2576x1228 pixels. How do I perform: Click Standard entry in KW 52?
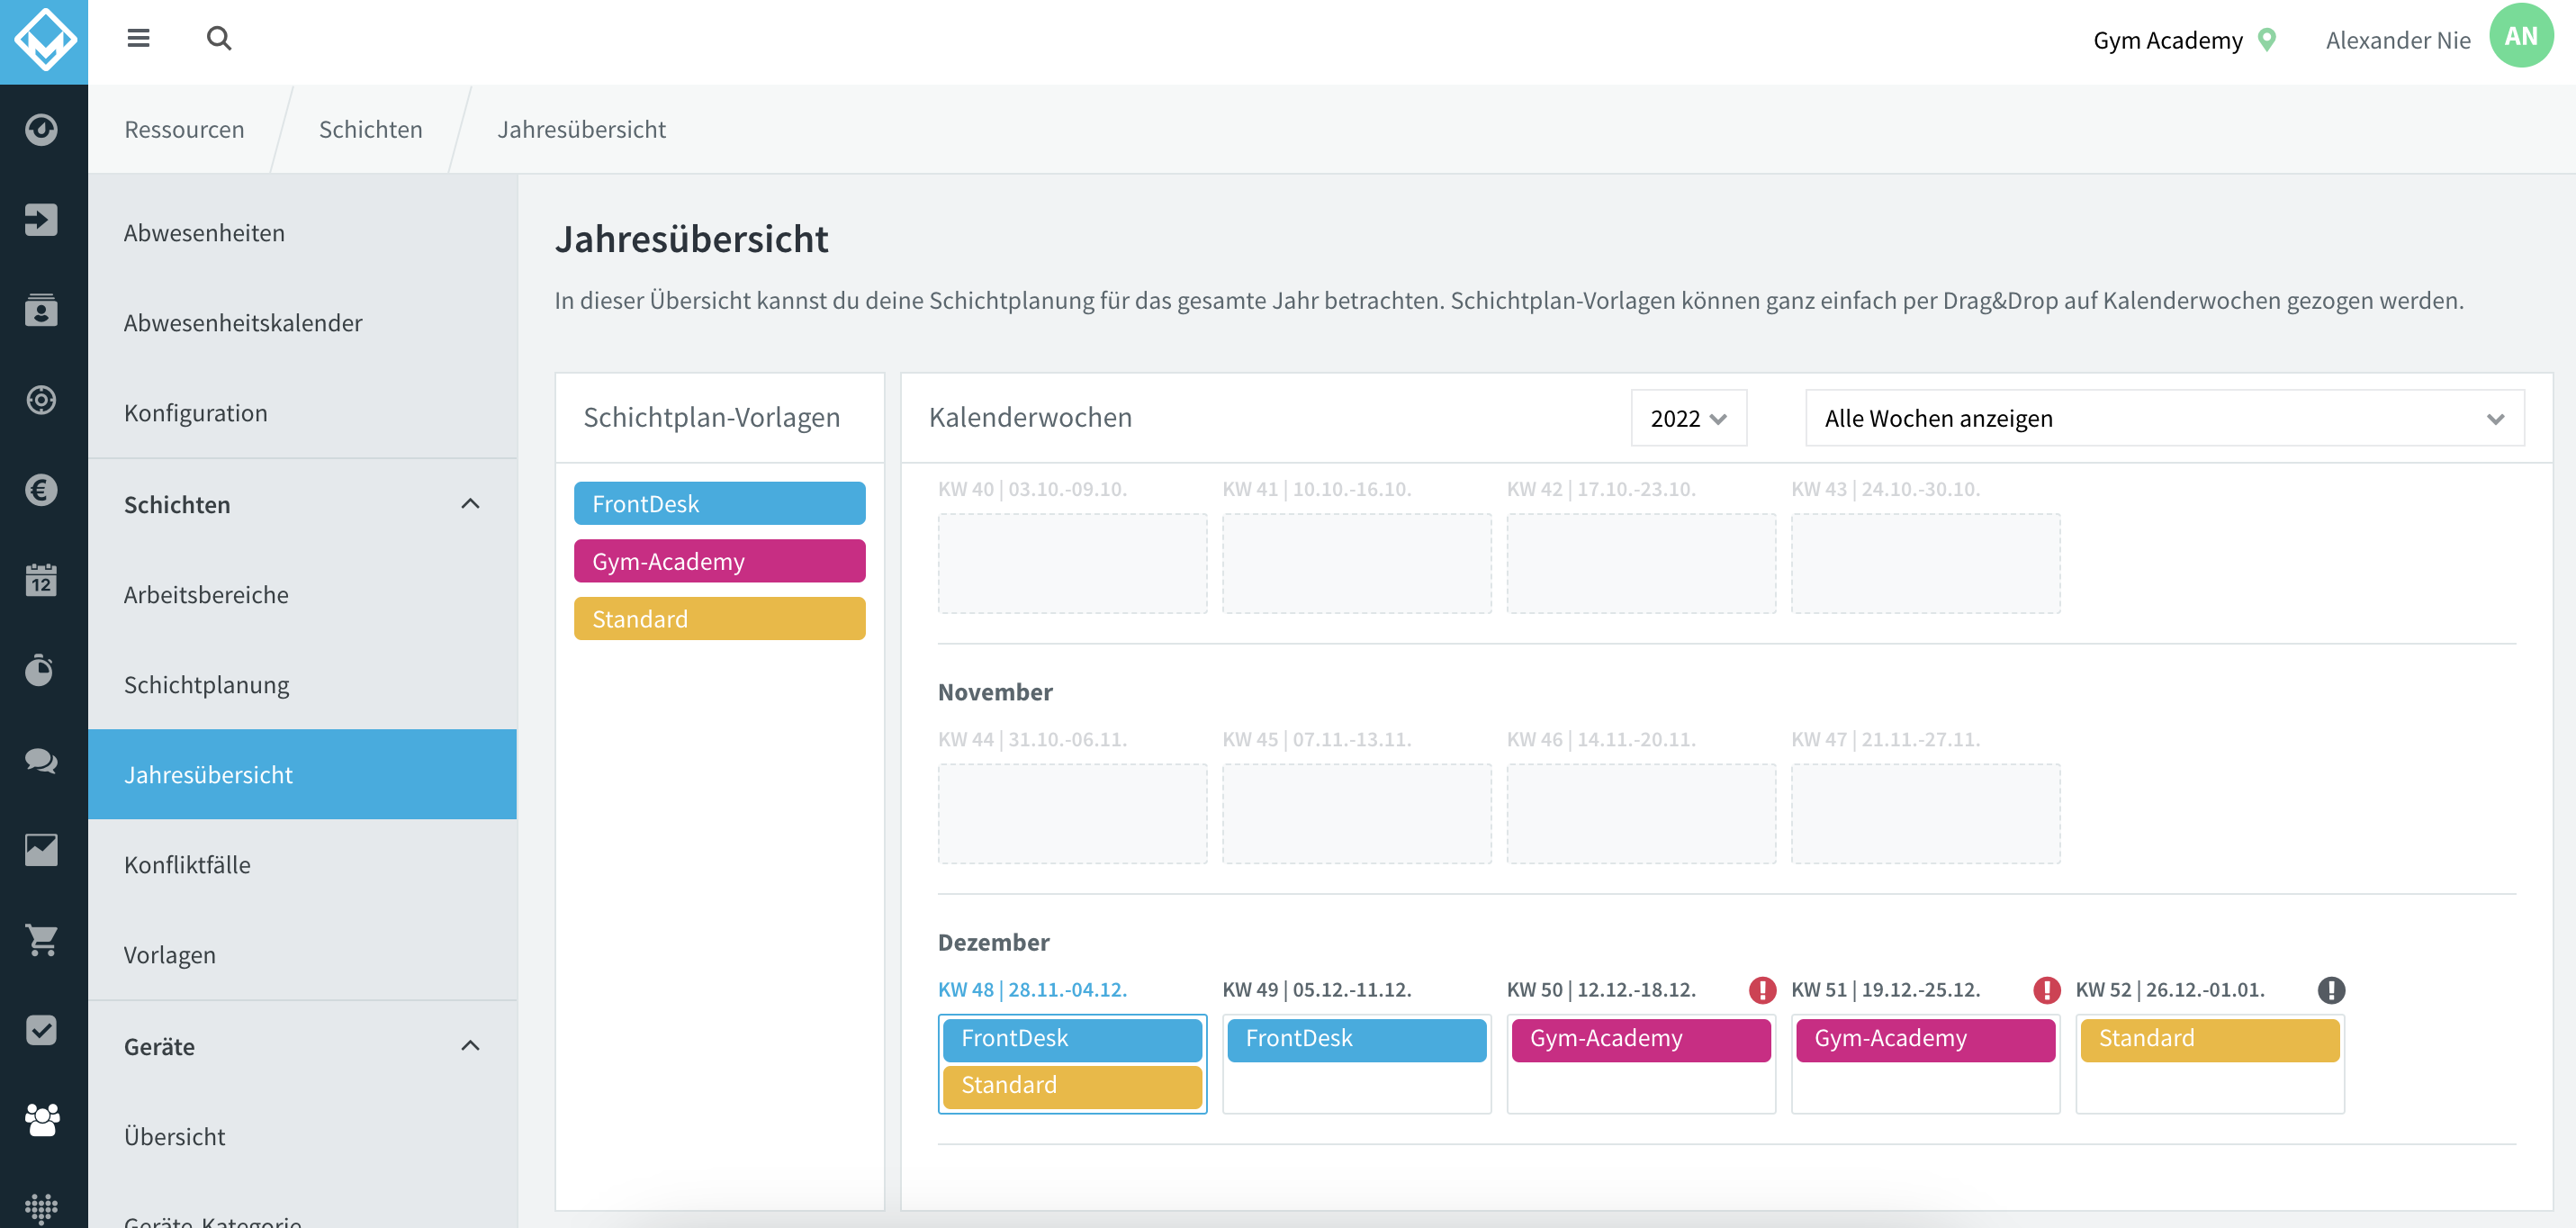tap(2210, 1039)
